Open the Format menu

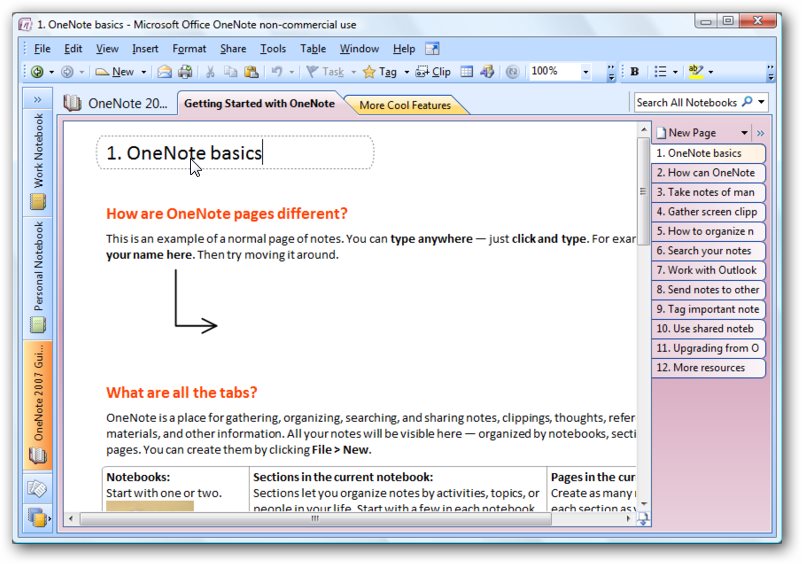[189, 49]
